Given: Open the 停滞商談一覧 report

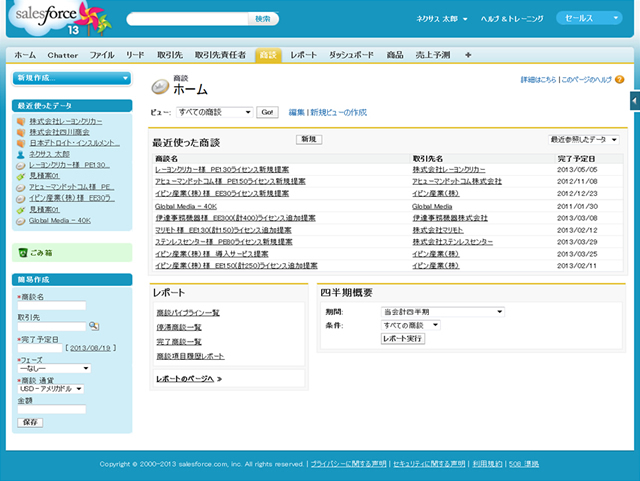Looking at the screenshot, I should (x=179, y=327).
